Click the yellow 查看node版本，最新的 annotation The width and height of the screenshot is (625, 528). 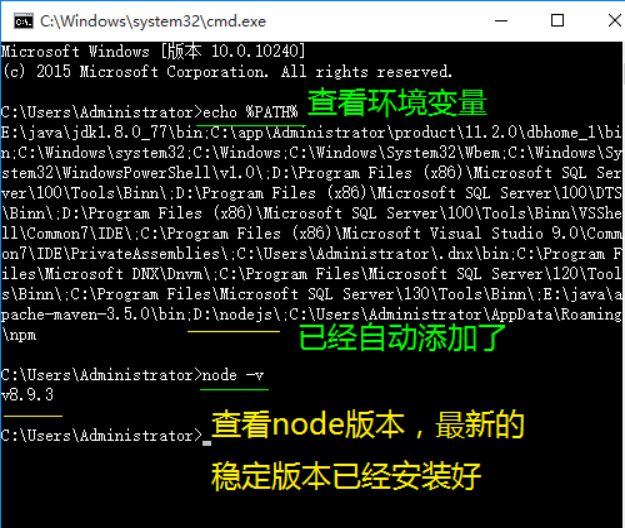point(368,425)
